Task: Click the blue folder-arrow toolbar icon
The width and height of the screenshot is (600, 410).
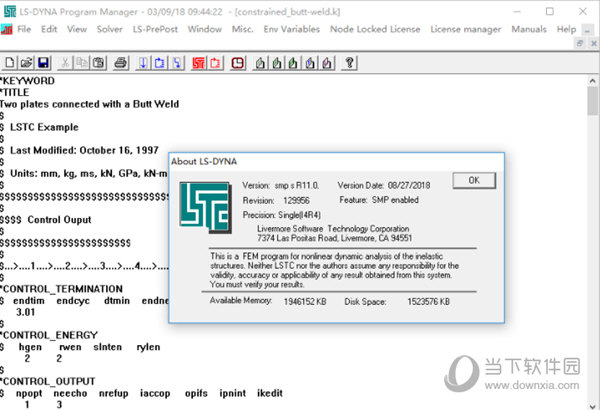Action: 160,63
